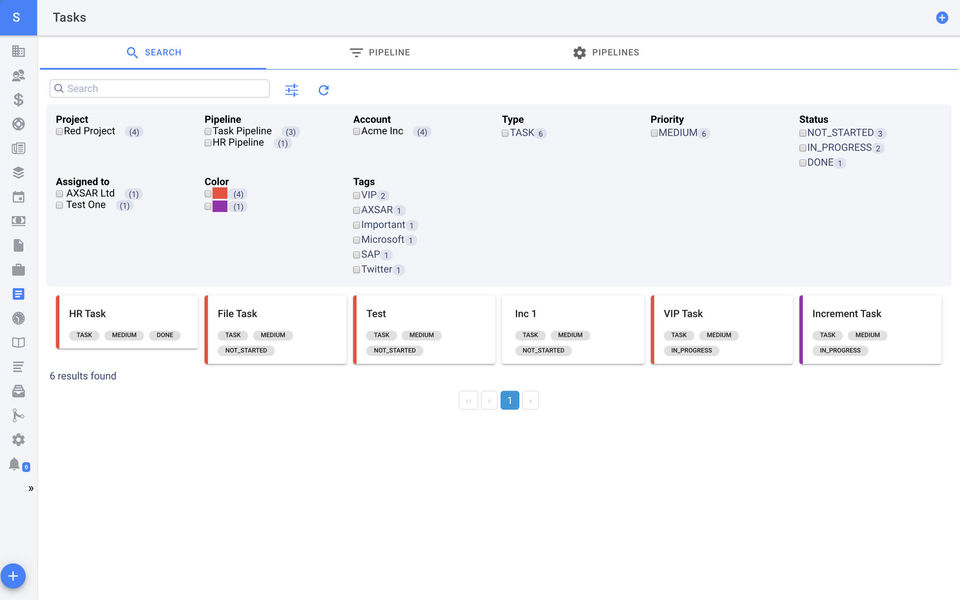Check the Red Project filter checkbox
Viewport: 960px width, 600px height.
point(60,131)
